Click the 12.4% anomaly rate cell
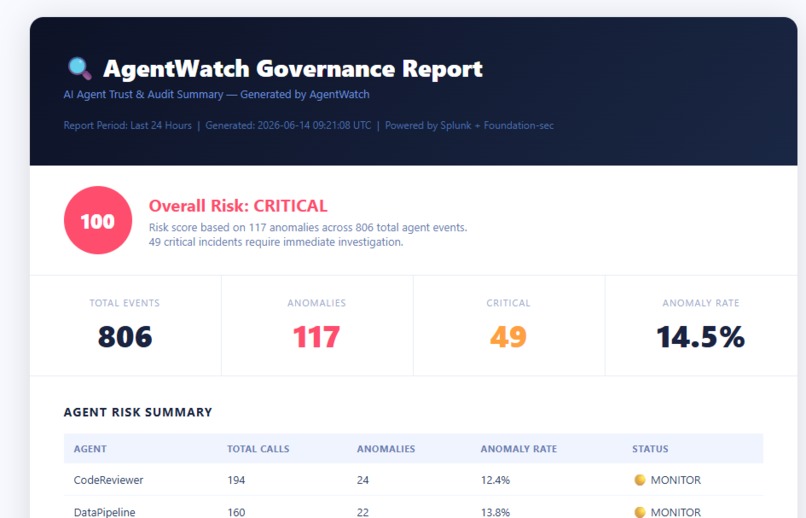This screenshot has width=806, height=518. 496,480
